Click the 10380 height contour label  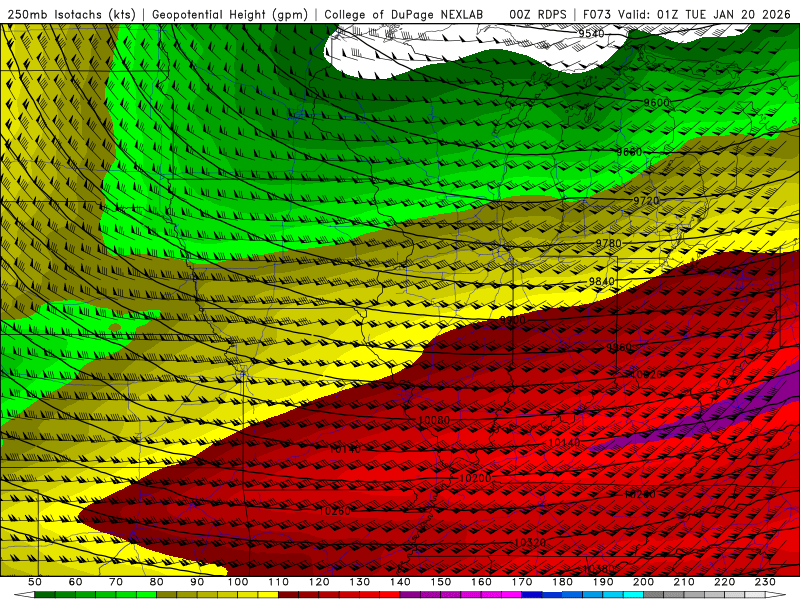click(x=598, y=568)
